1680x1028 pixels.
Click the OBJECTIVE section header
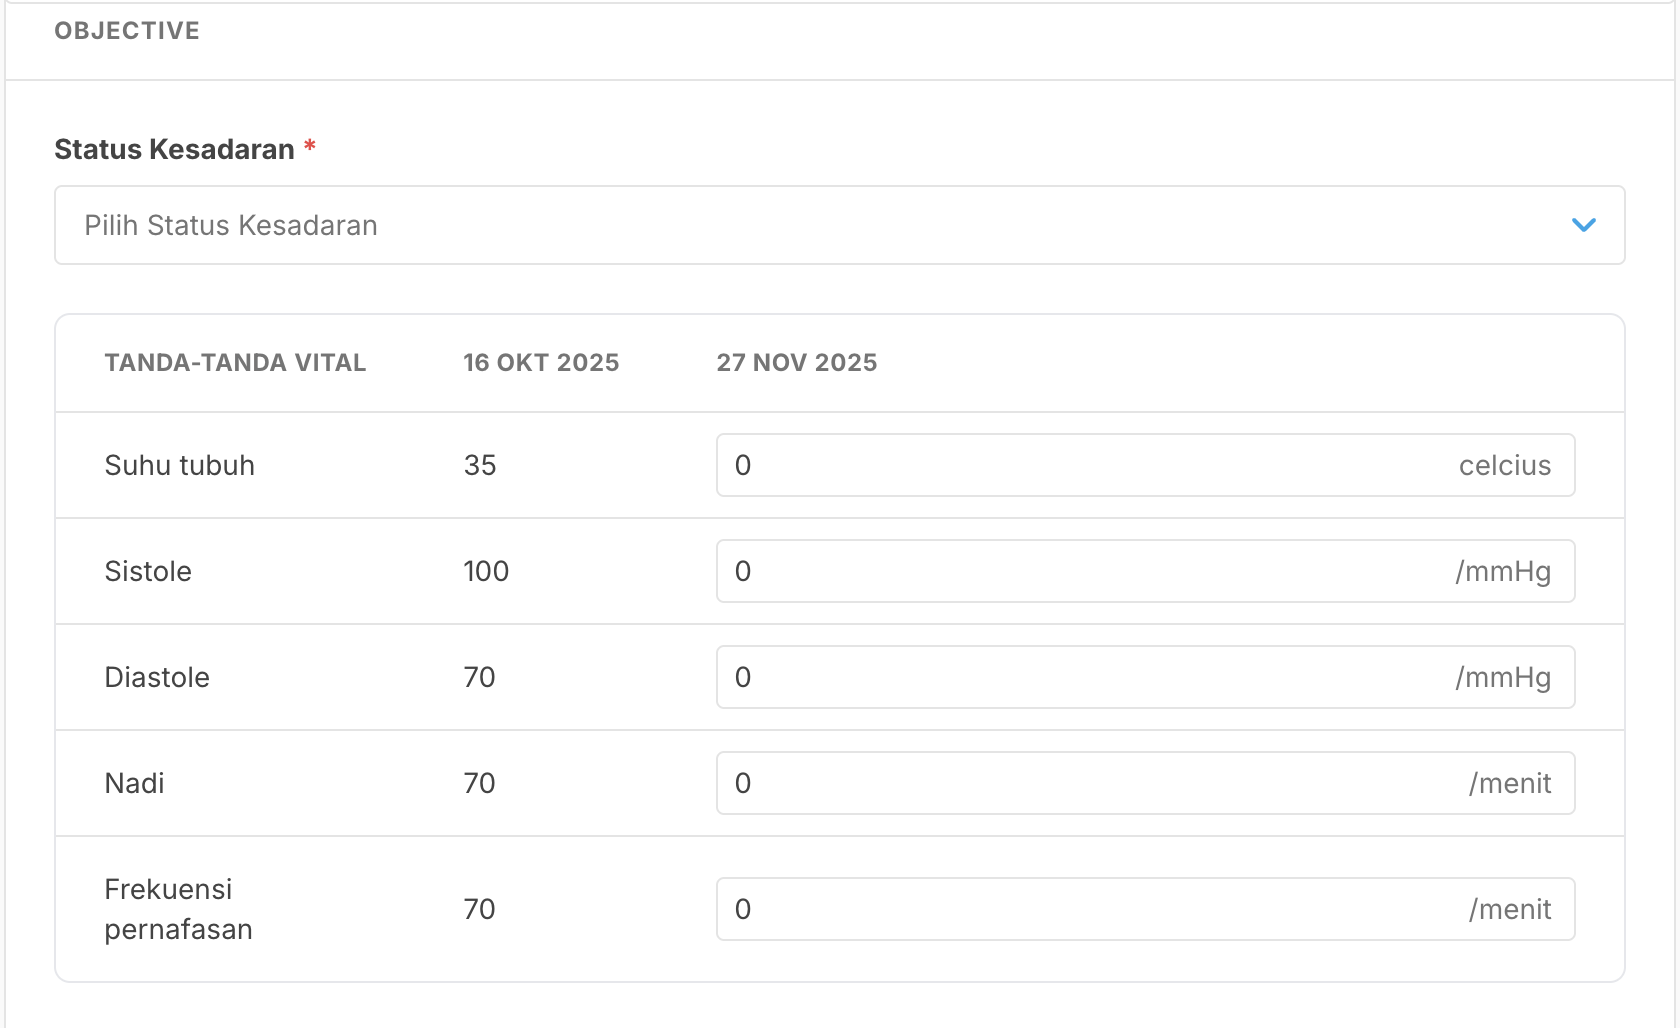127,31
